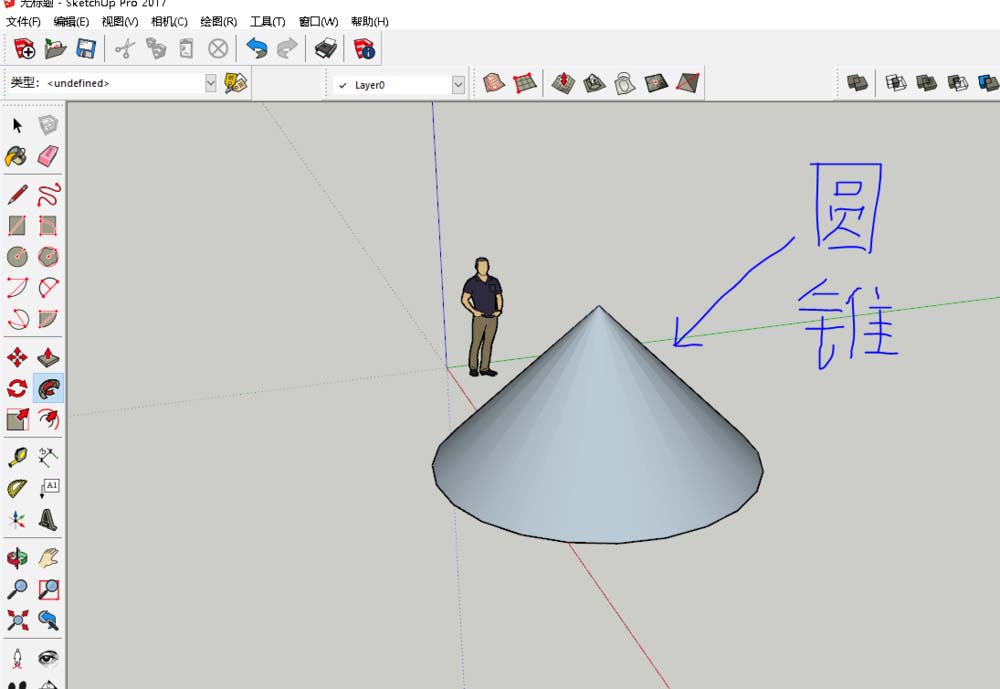Image resolution: width=1000 pixels, height=689 pixels.
Task: Click the Union solids tool
Action: pyautogui.click(x=927, y=83)
